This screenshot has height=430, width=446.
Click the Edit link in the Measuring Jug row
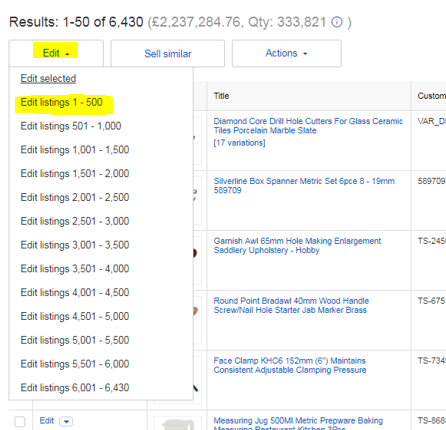(47, 421)
